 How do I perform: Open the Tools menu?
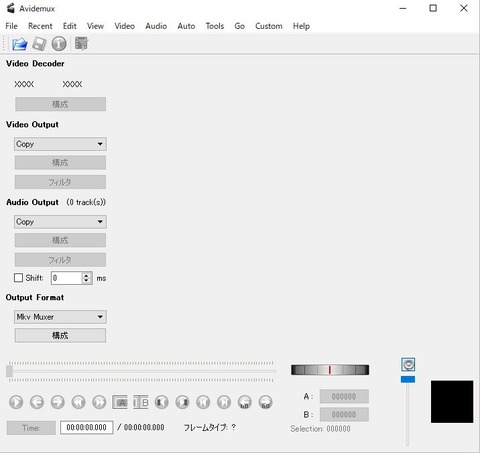click(215, 26)
